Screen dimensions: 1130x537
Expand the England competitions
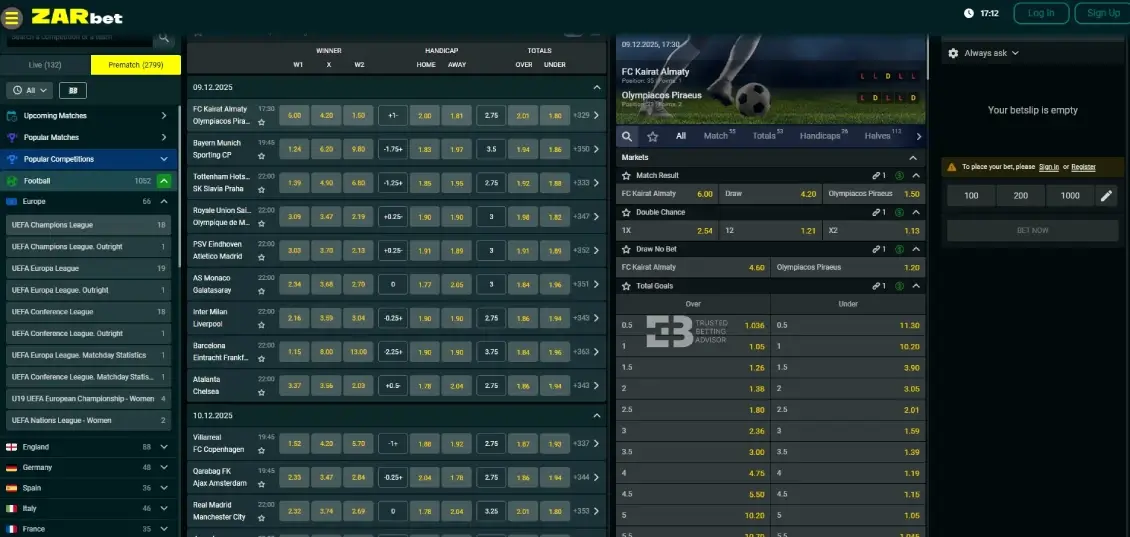coord(164,447)
